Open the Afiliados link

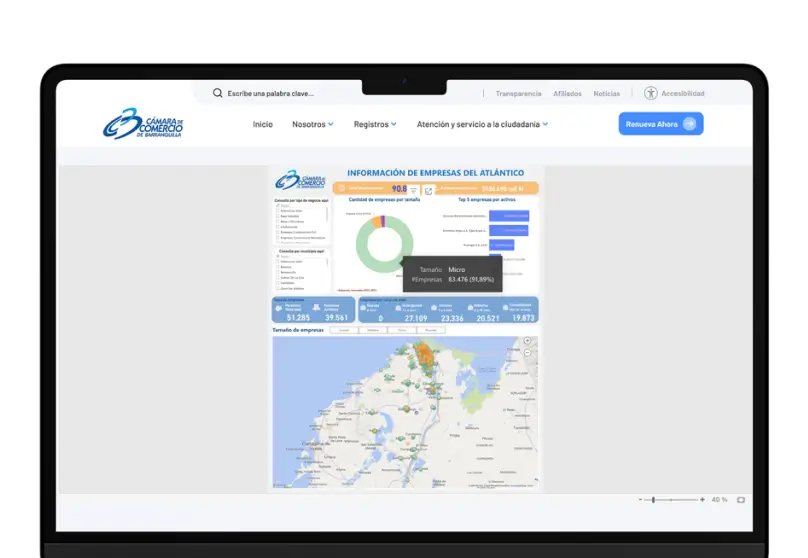567,93
